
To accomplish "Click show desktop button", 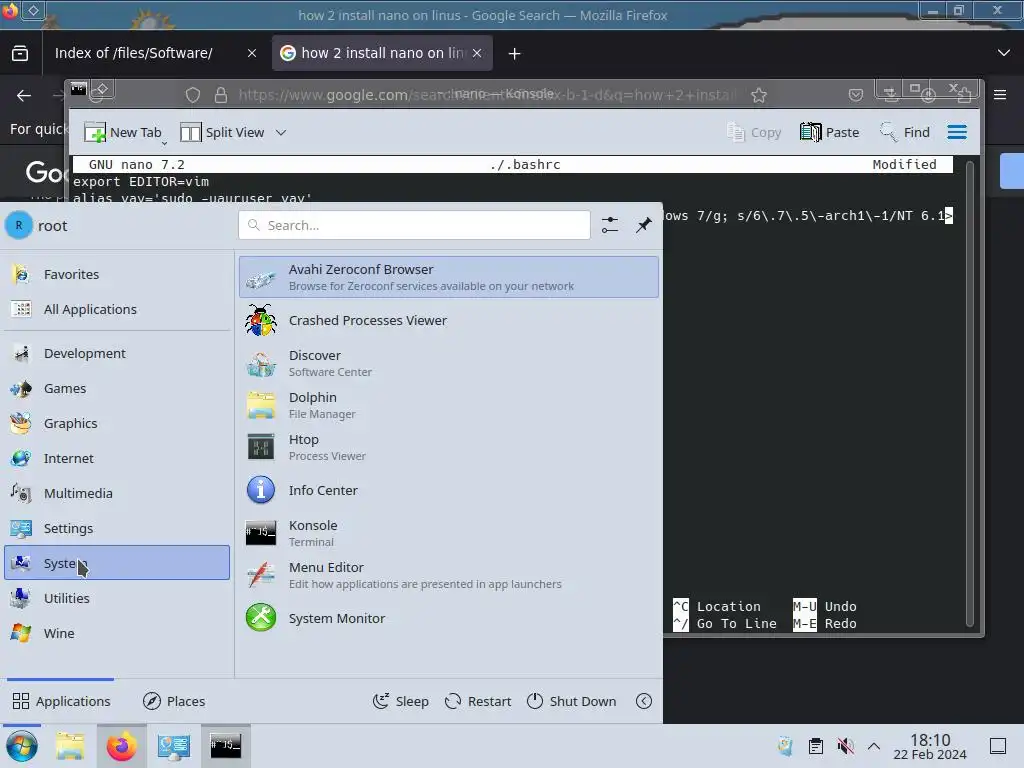I will pyautogui.click(x=998, y=746).
